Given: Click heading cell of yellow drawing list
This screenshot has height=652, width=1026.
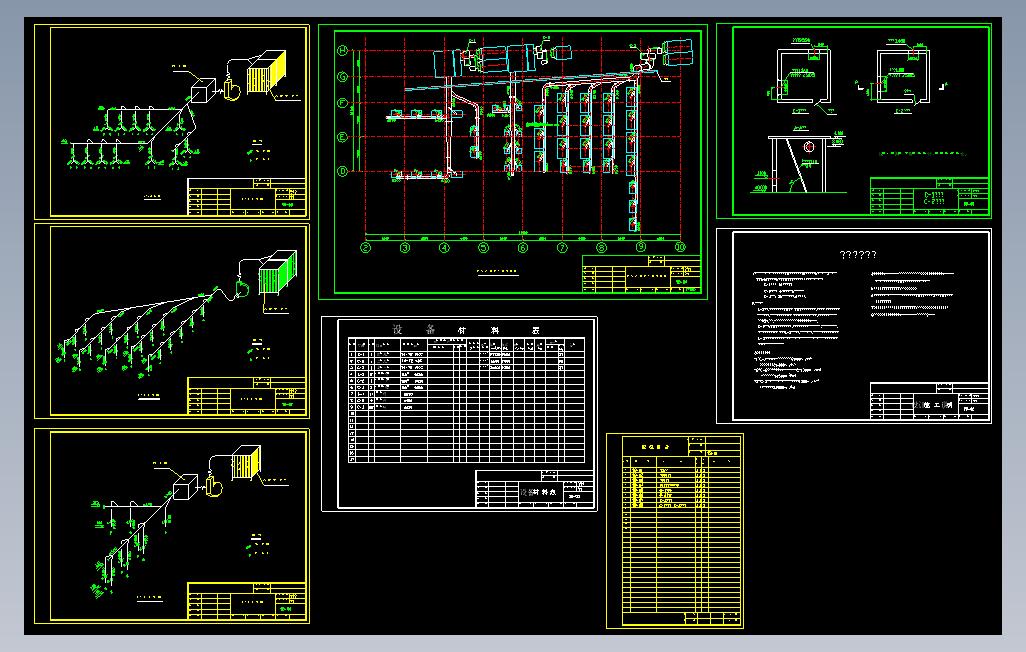Looking at the screenshot, I should pyautogui.click(x=656, y=446).
